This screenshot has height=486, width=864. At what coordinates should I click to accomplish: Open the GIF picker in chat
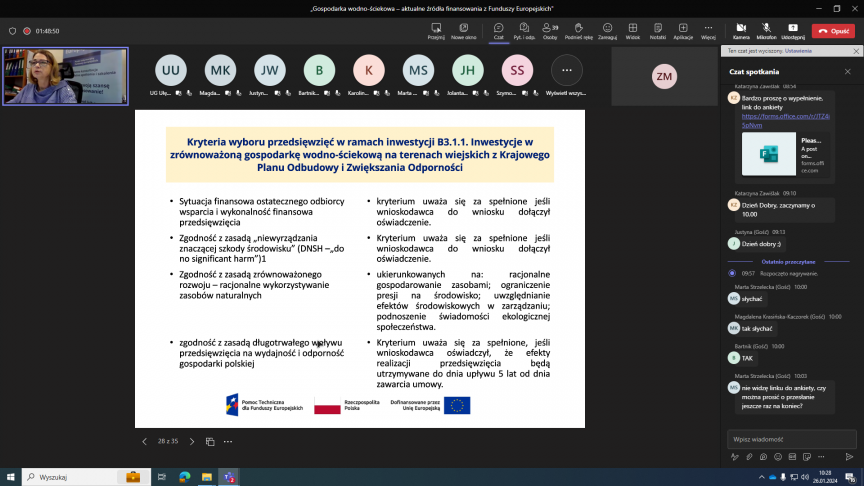tap(792, 457)
